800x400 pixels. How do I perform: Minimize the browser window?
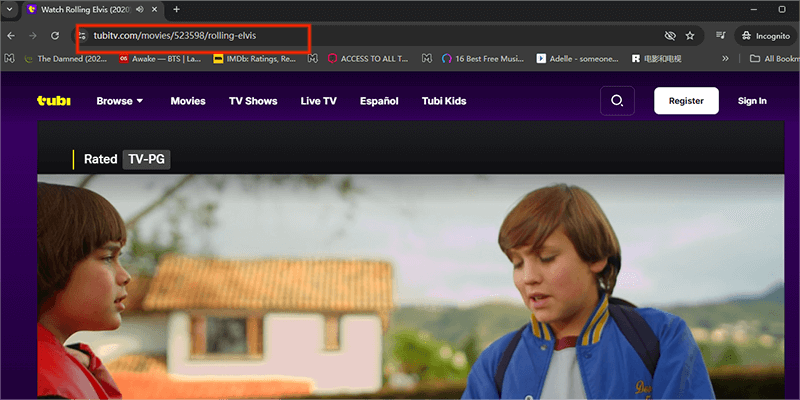point(754,9)
